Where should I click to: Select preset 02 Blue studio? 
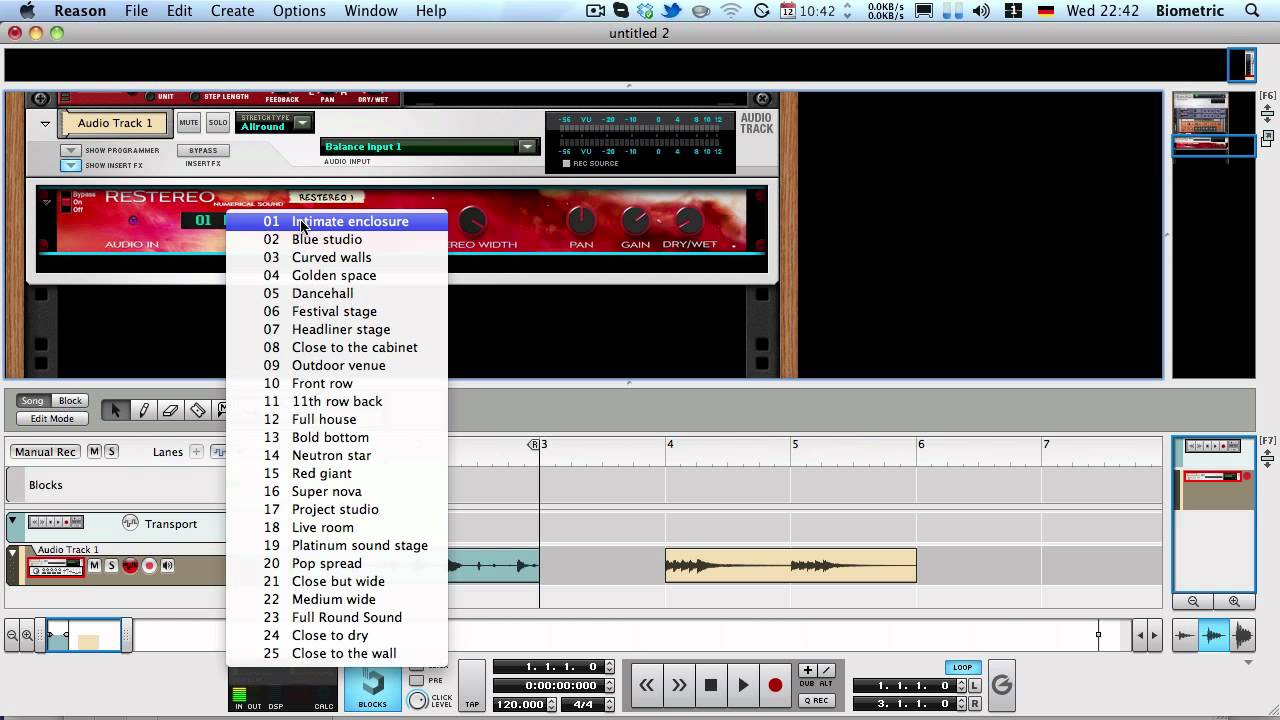pos(337,239)
